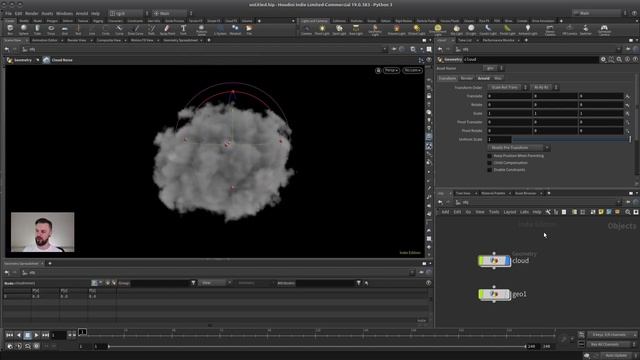Jump to last frame of timeline
The image size is (640, 360).
tap(45, 335)
